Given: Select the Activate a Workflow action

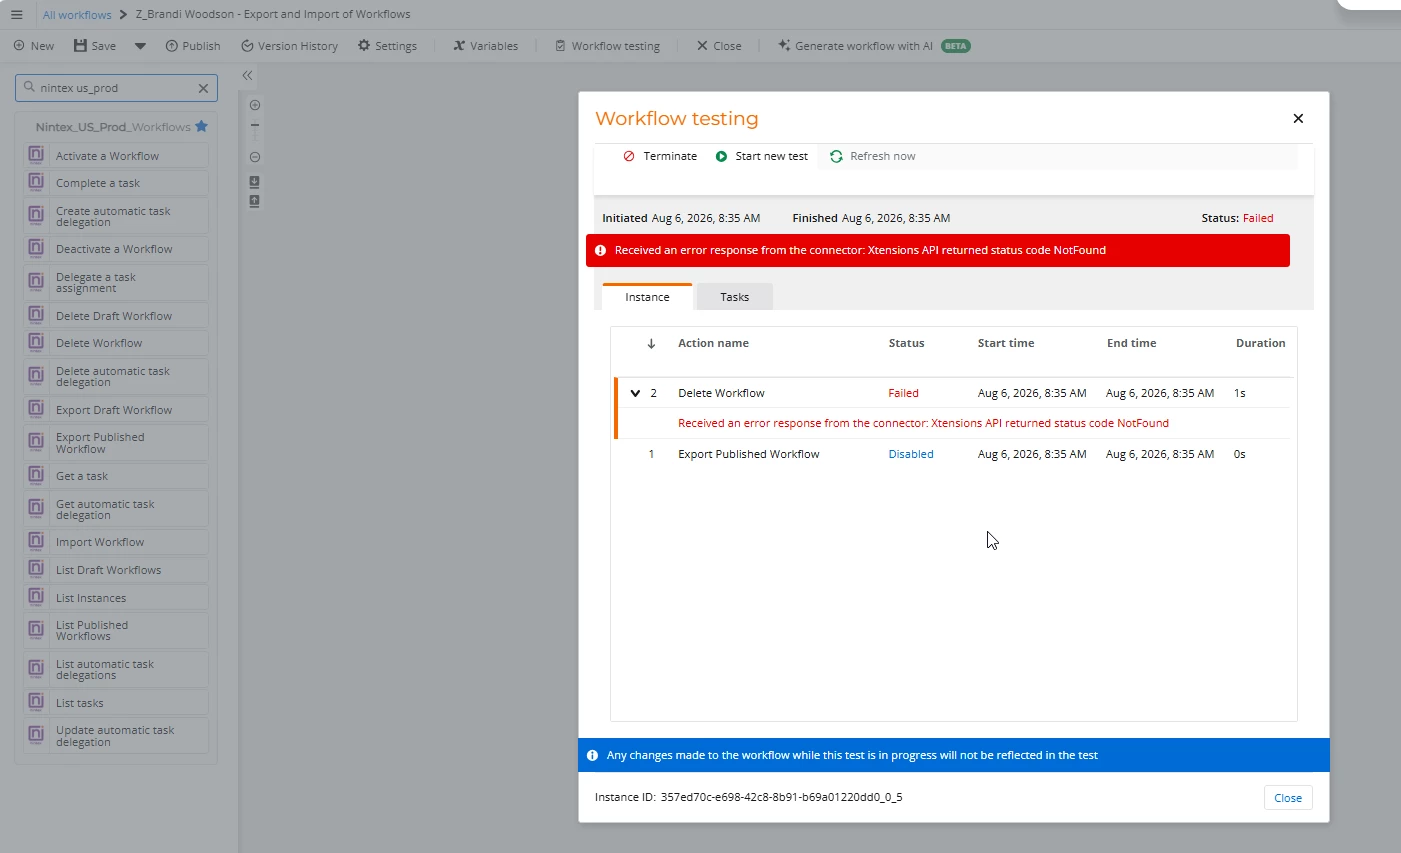Looking at the screenshot, I should pos(116,155).
